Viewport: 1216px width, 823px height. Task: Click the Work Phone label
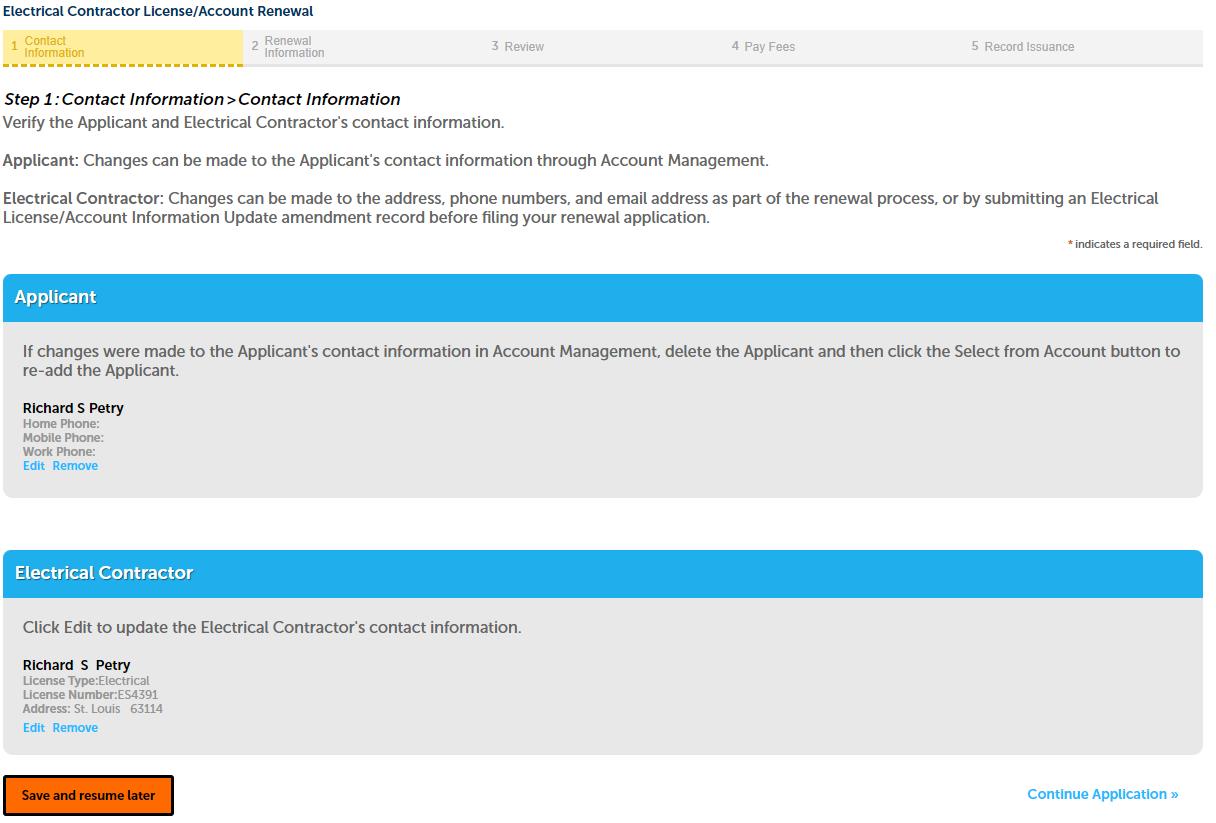(59, 452)
